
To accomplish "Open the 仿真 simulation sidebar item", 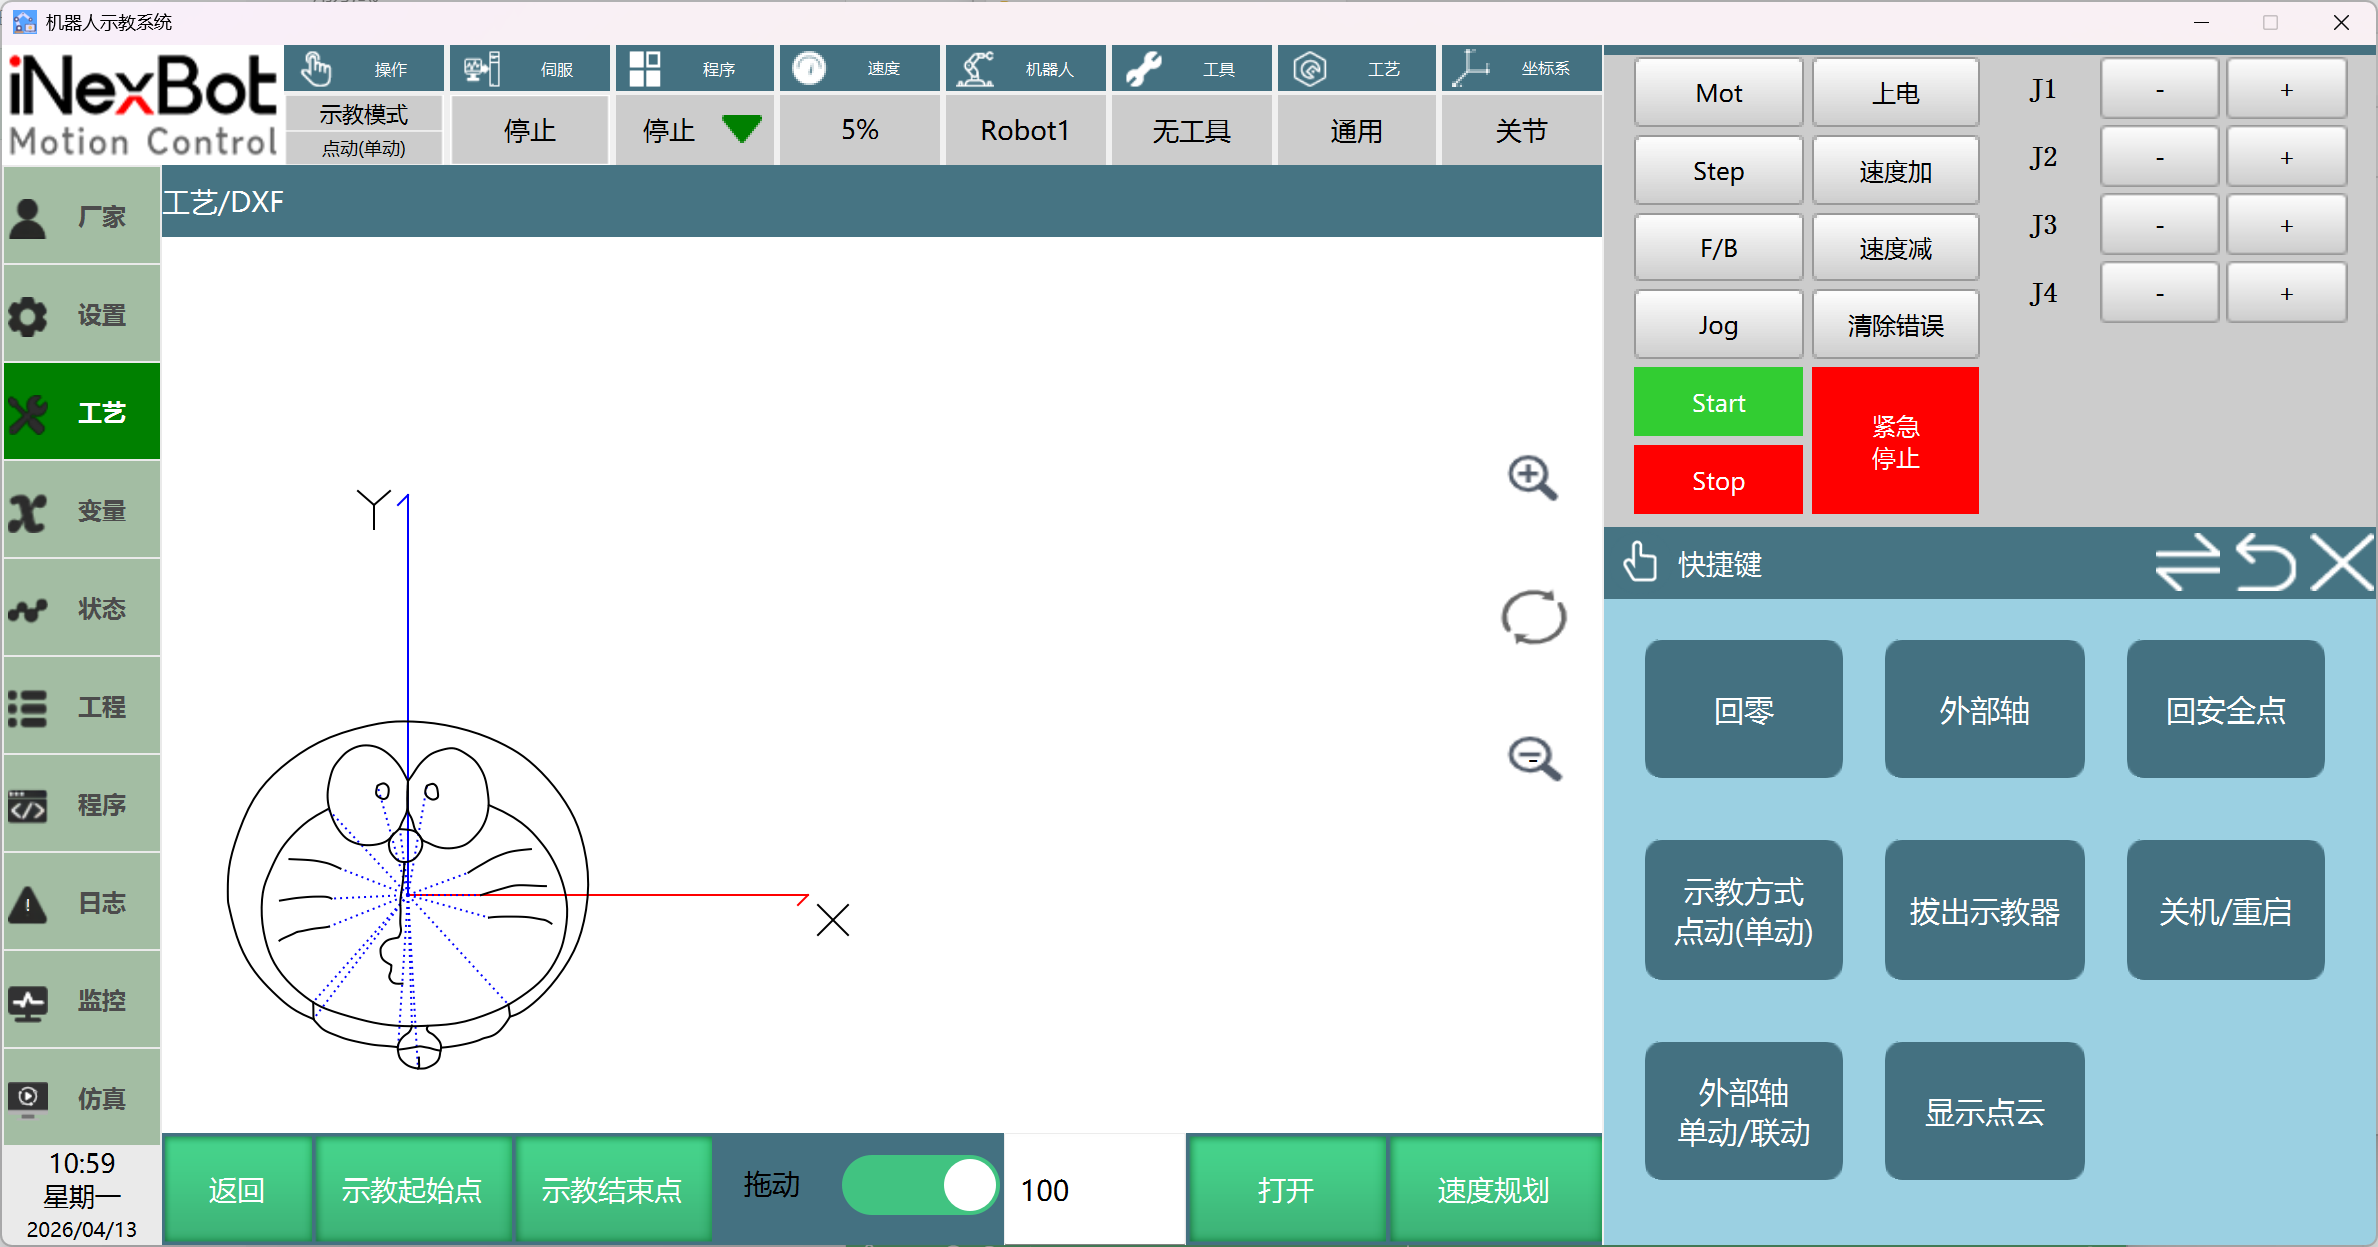I will [x=82, y=1098].
